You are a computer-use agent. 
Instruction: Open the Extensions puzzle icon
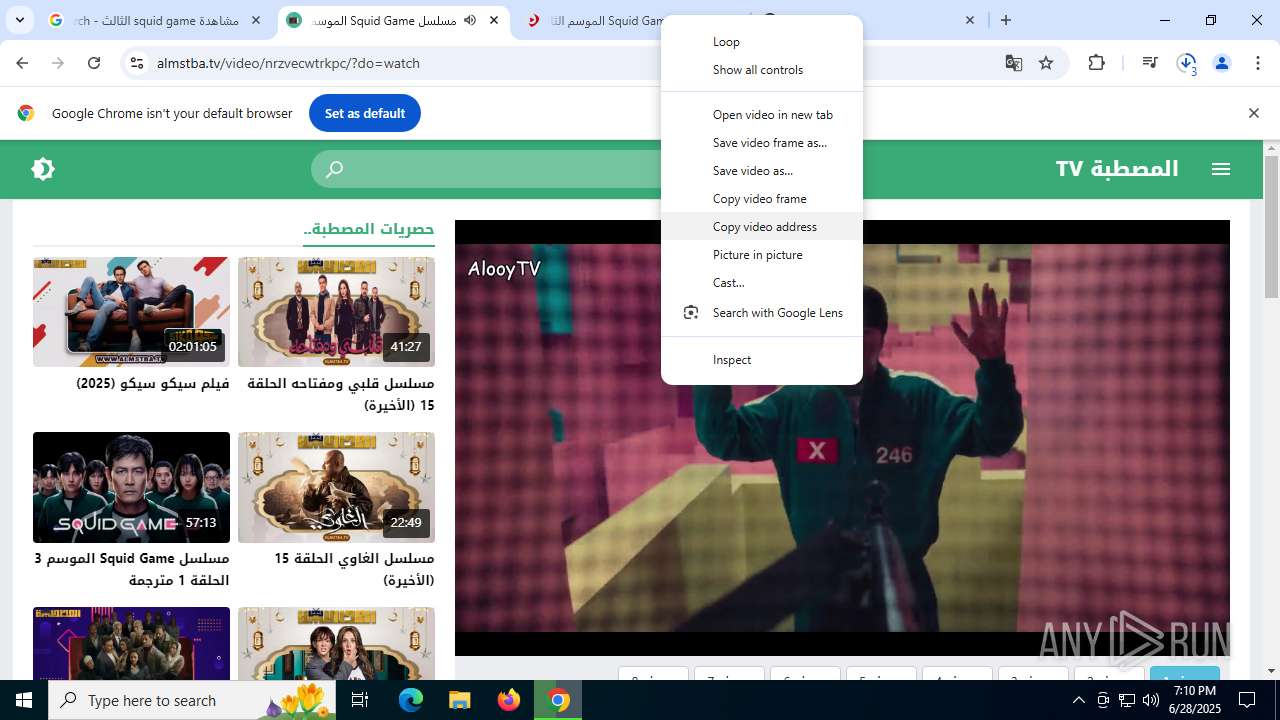click(x=1097, y=63)
